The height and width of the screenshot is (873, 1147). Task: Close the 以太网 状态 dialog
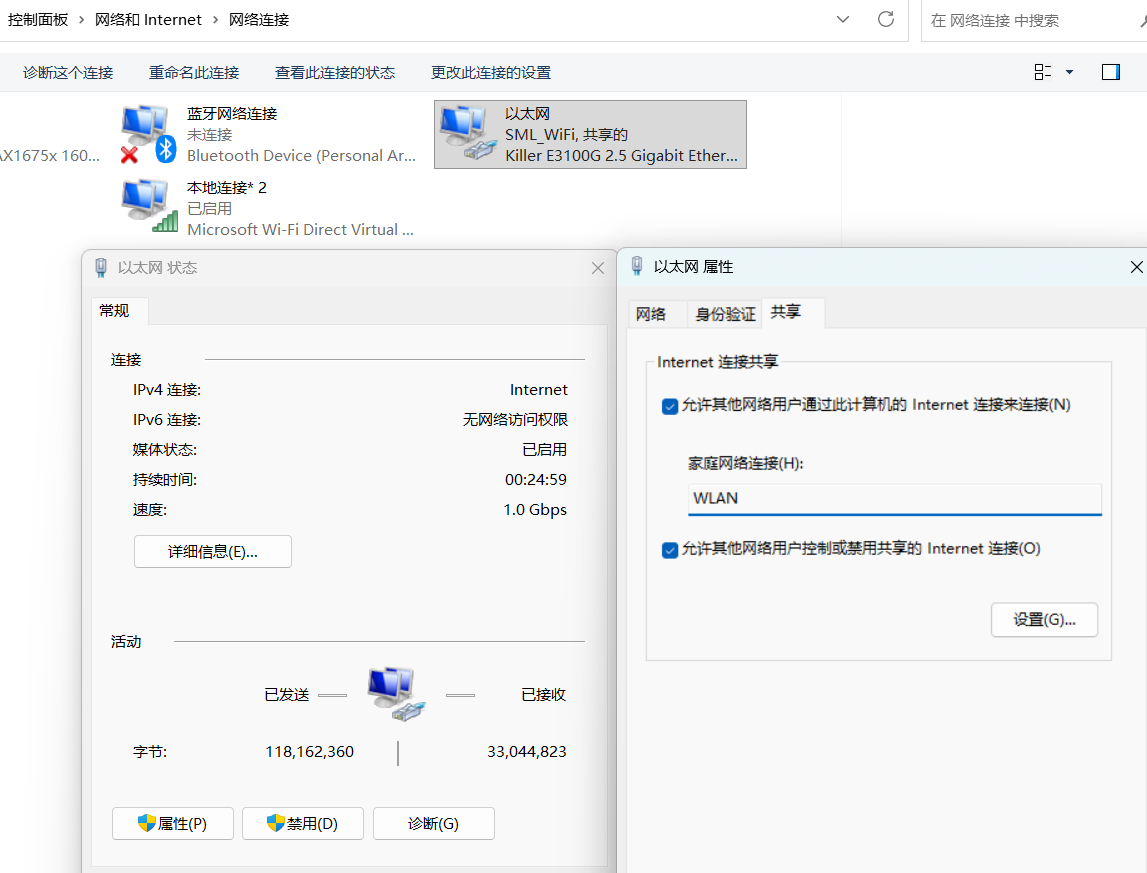tap(598, 268)
